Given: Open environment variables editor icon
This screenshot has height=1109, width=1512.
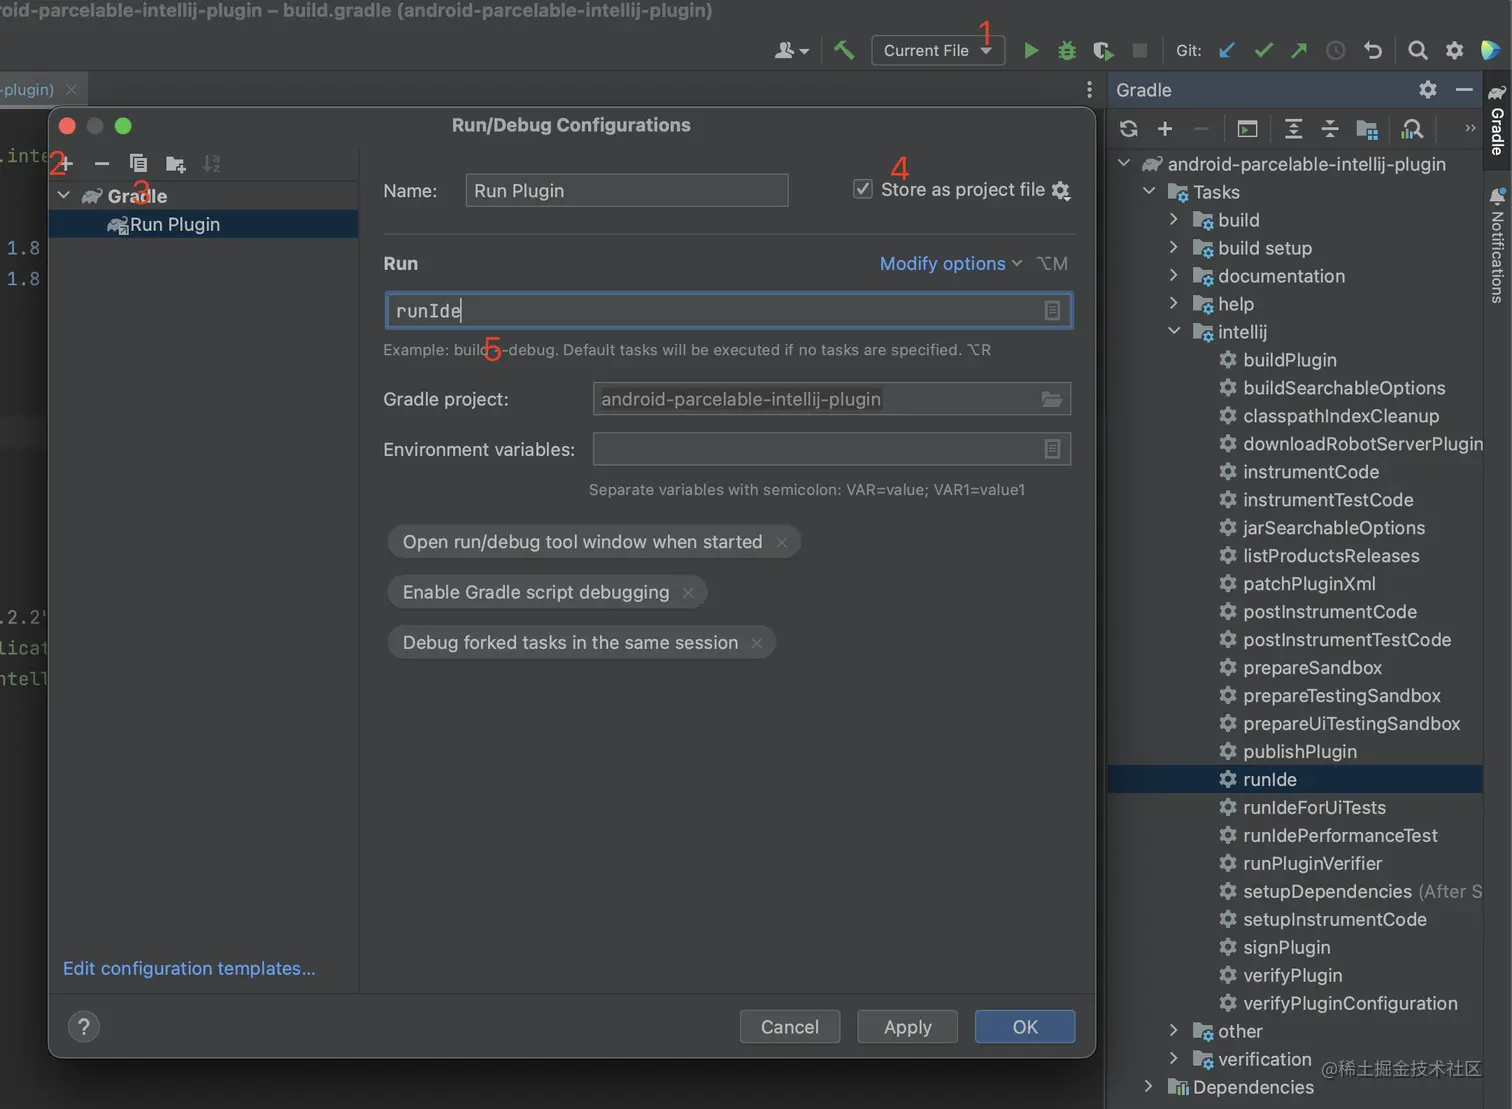Looking at the screenshot, I should click(x=1052, y=449).
